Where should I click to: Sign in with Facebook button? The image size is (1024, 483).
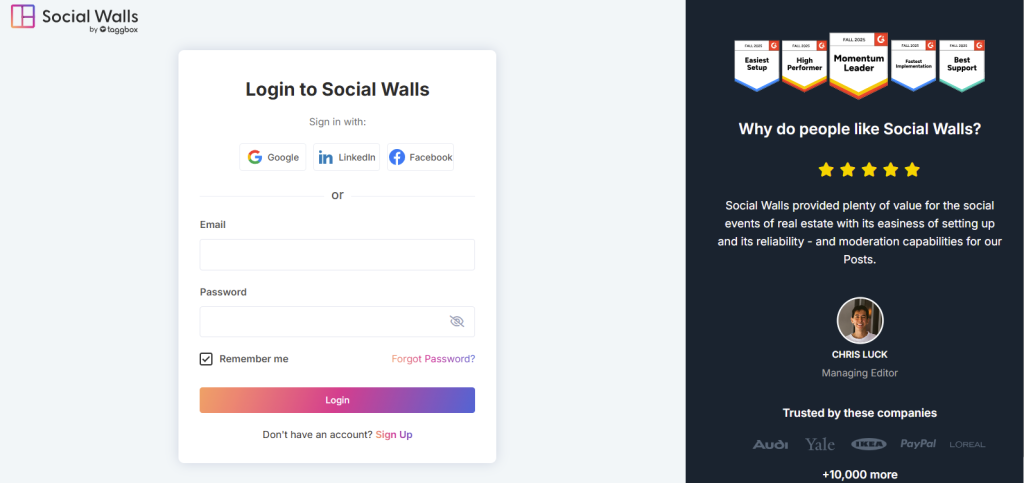coord(421,157)
